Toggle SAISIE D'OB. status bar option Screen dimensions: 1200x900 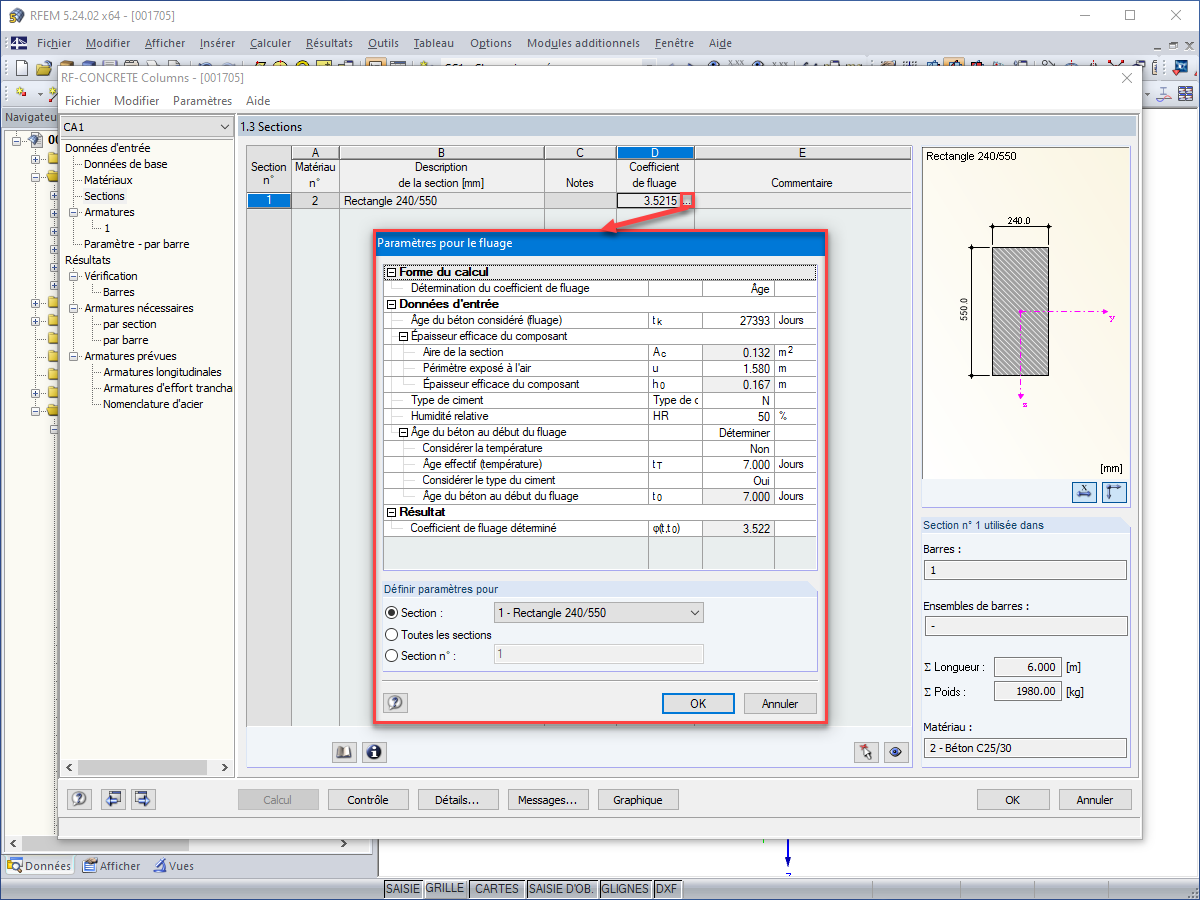[x=560, y=888]
